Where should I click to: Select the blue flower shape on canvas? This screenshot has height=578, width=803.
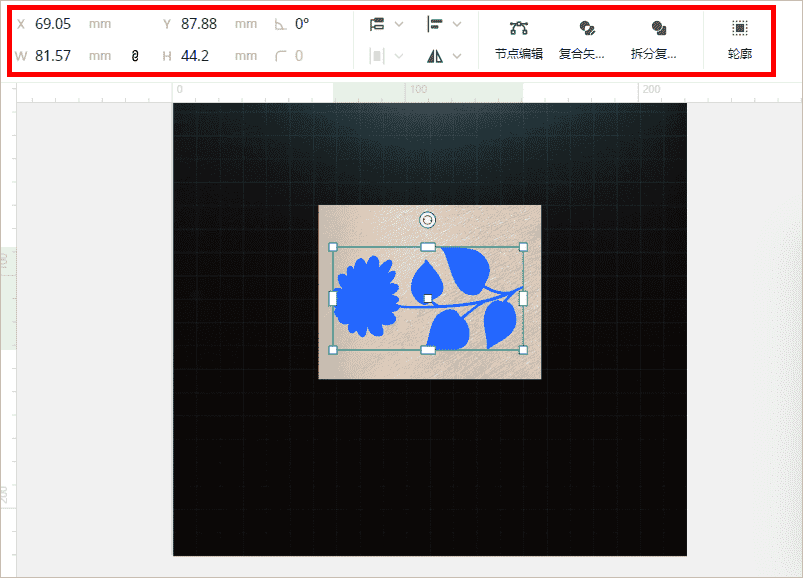(367, 297)
